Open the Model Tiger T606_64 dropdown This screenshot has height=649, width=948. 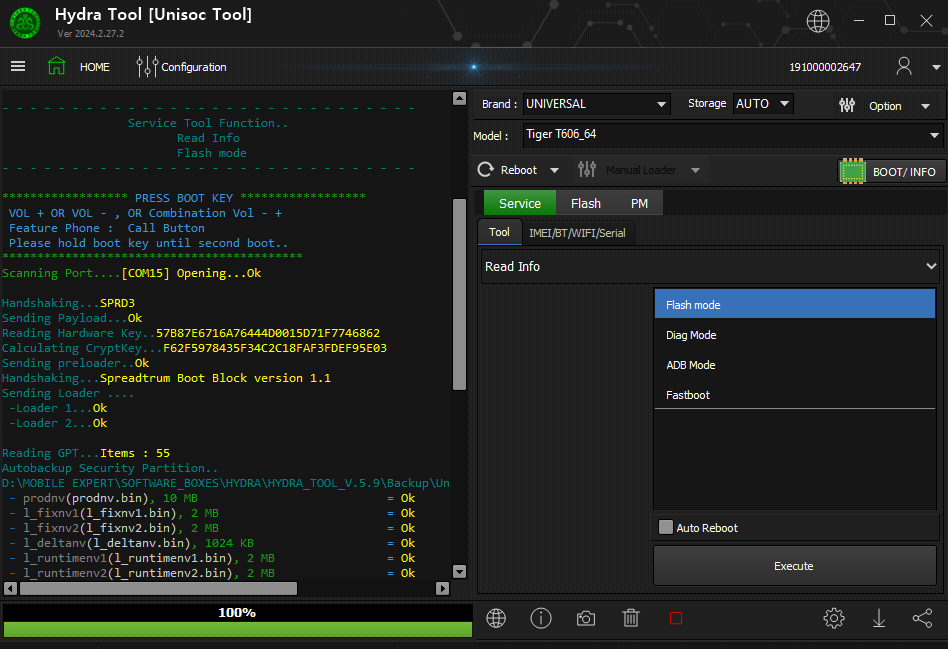click(x=732, y=135)
